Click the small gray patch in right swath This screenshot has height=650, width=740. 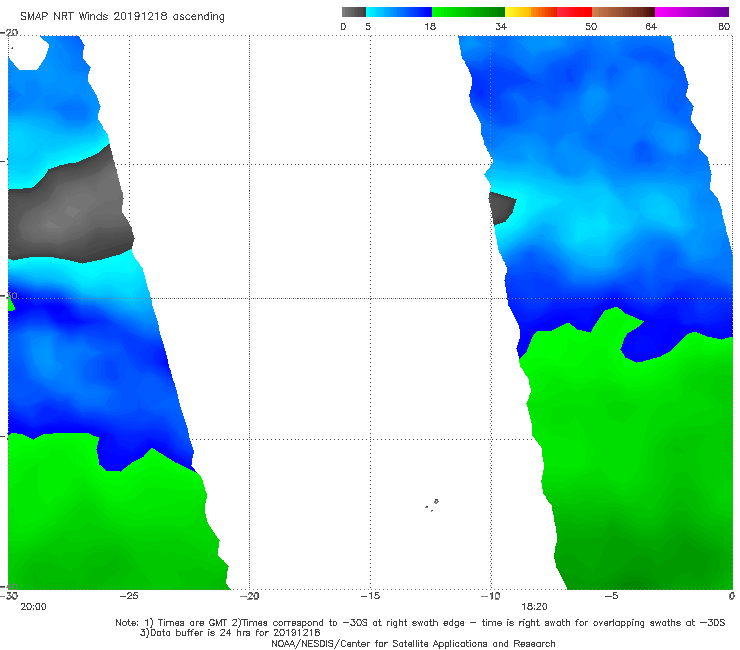coord(502,208)
